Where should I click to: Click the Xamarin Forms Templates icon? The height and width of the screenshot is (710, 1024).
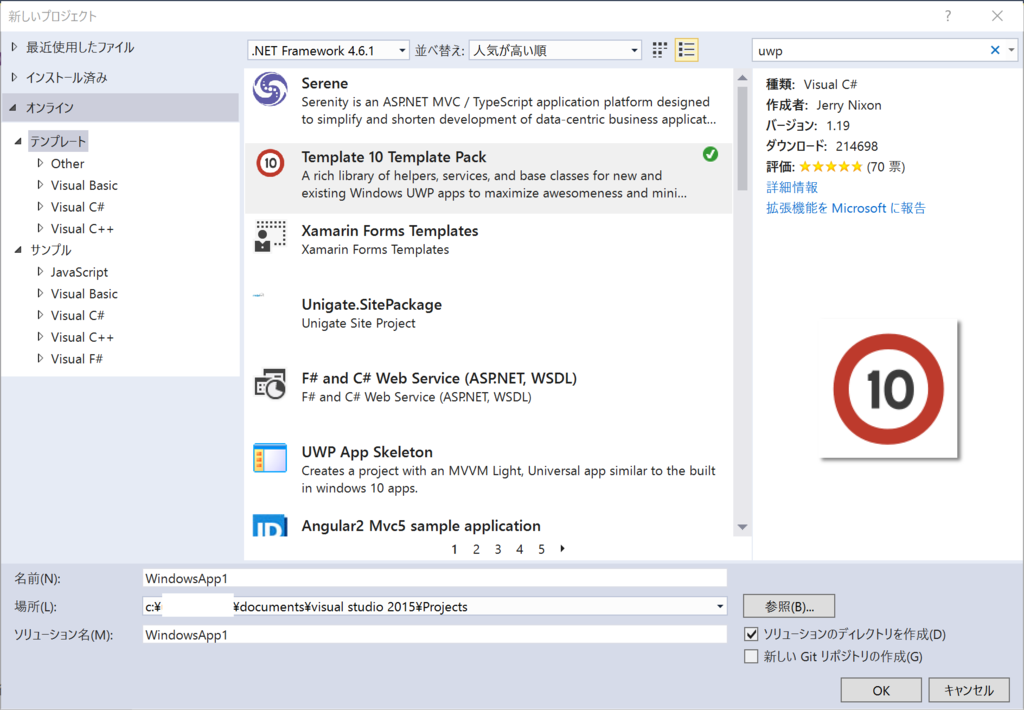(270, 236)
